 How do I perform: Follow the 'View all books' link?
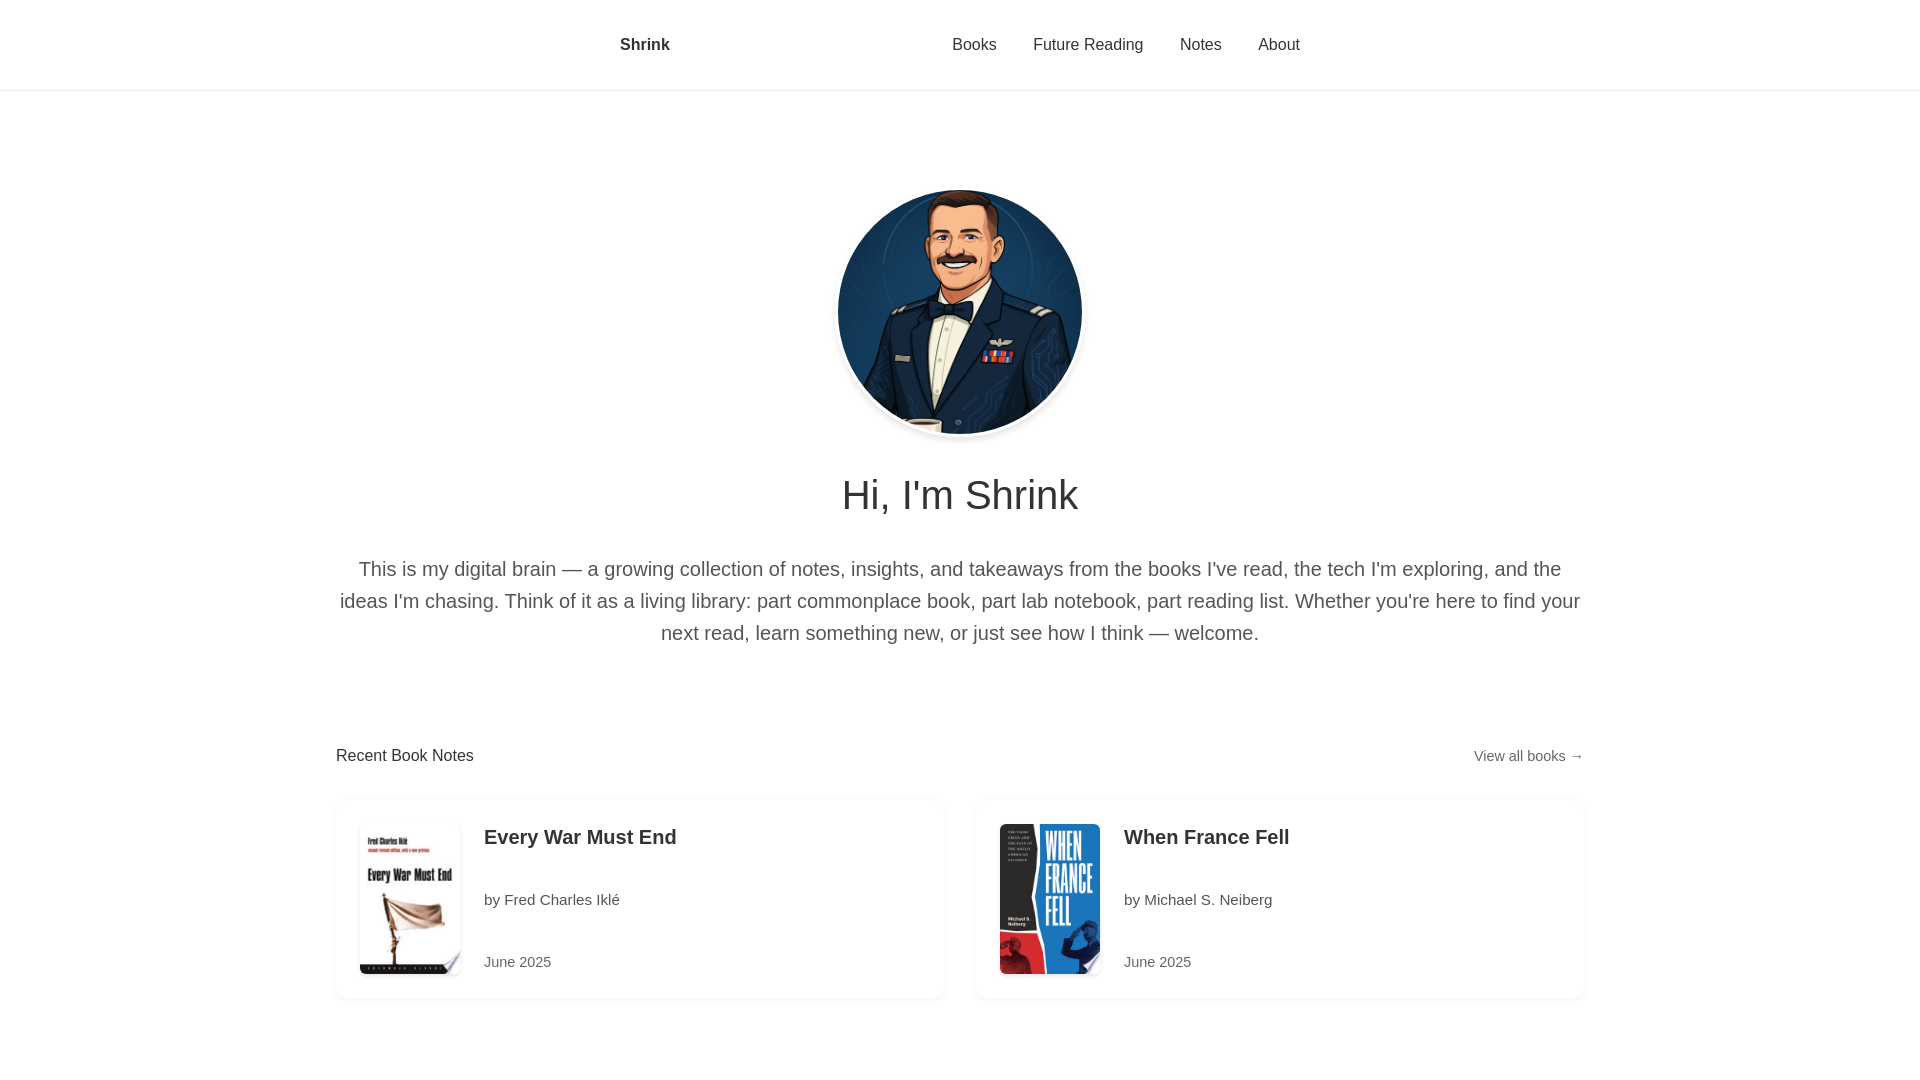coord(1528,756)
